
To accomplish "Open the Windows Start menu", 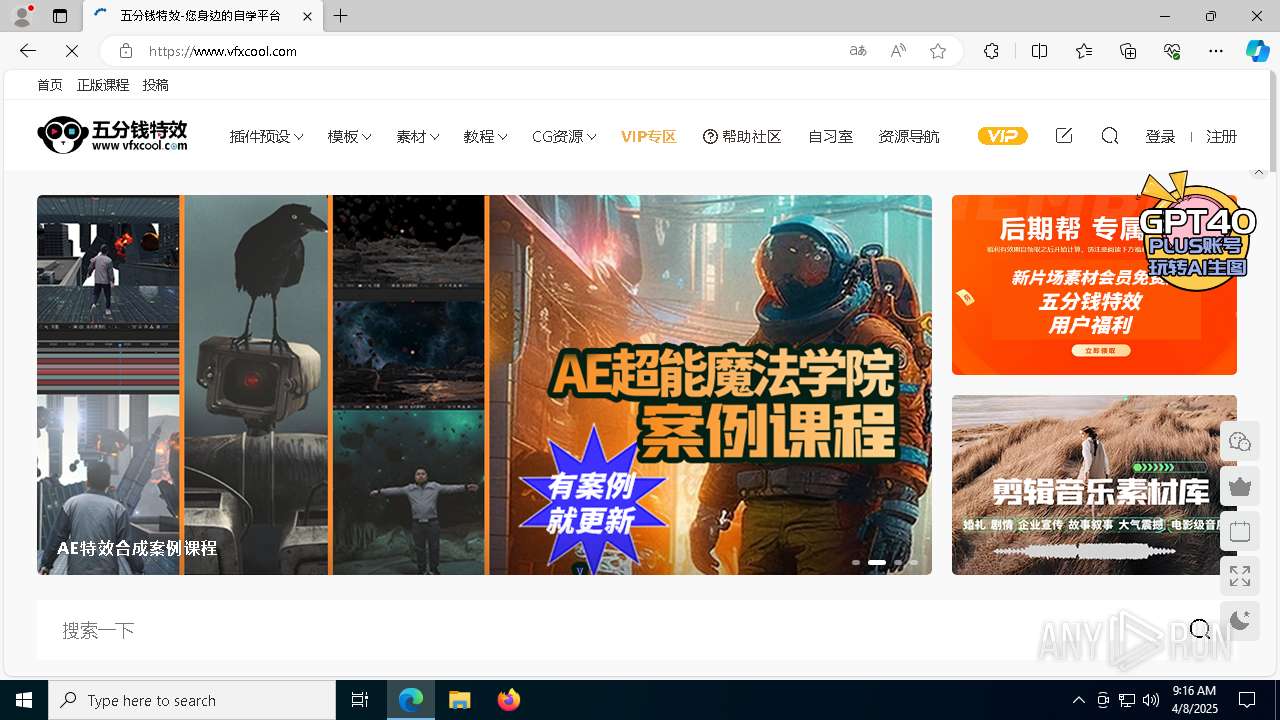I will tap(24, 700).
